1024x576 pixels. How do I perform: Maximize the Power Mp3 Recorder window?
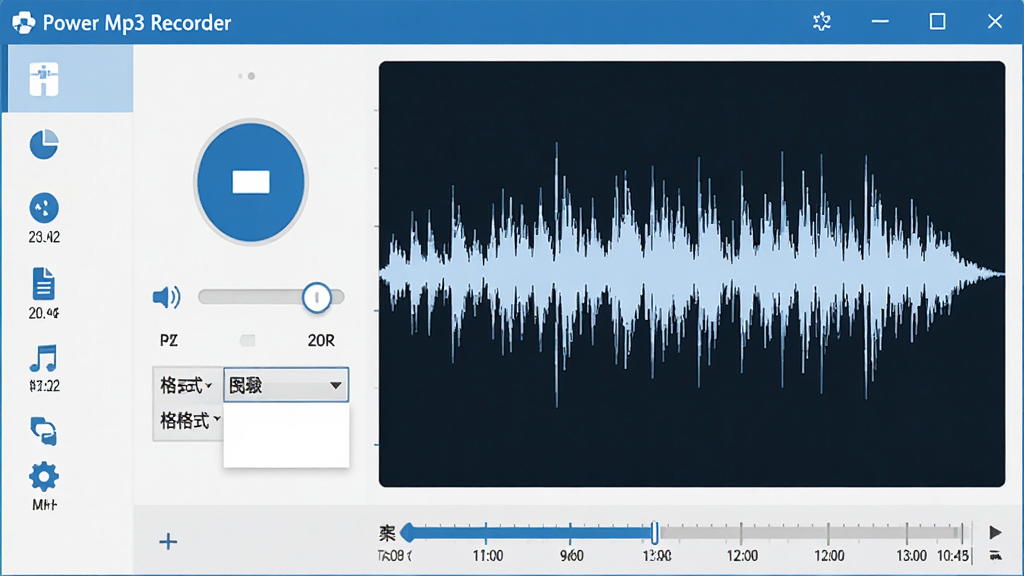pyautogui.click(x=937, y=22)
